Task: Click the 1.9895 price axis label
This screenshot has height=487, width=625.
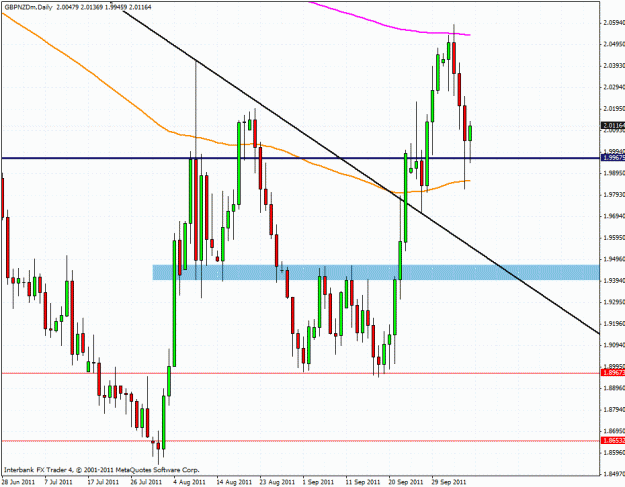Action: (613, 173)
